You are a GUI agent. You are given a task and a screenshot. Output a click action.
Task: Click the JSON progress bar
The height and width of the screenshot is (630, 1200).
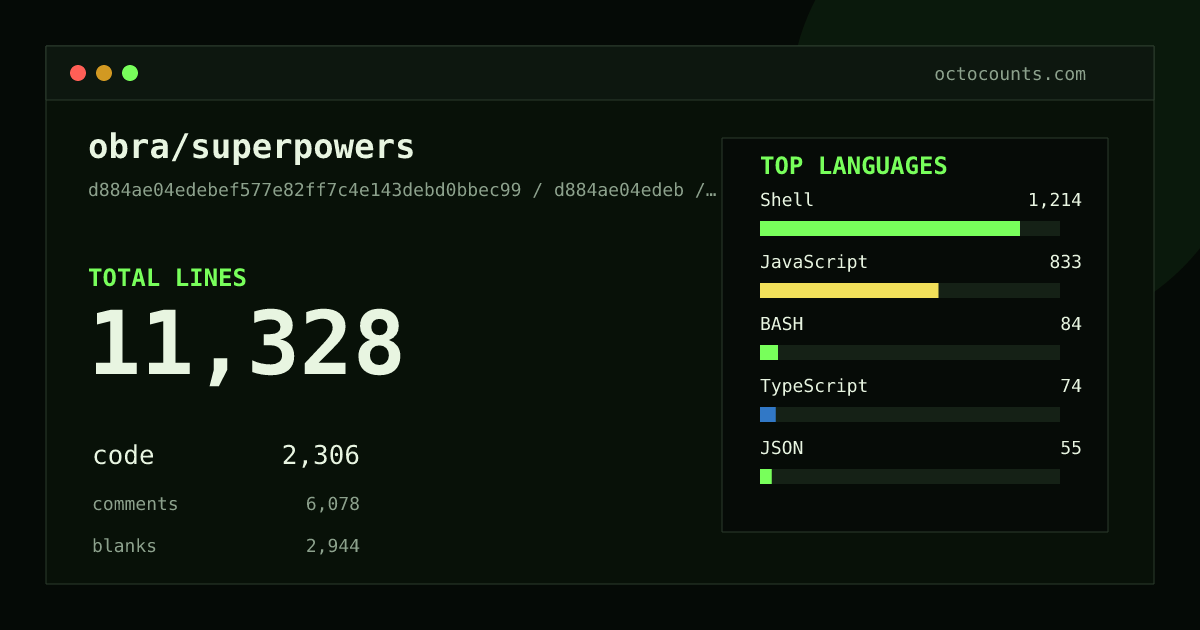[x=910, y=476]
